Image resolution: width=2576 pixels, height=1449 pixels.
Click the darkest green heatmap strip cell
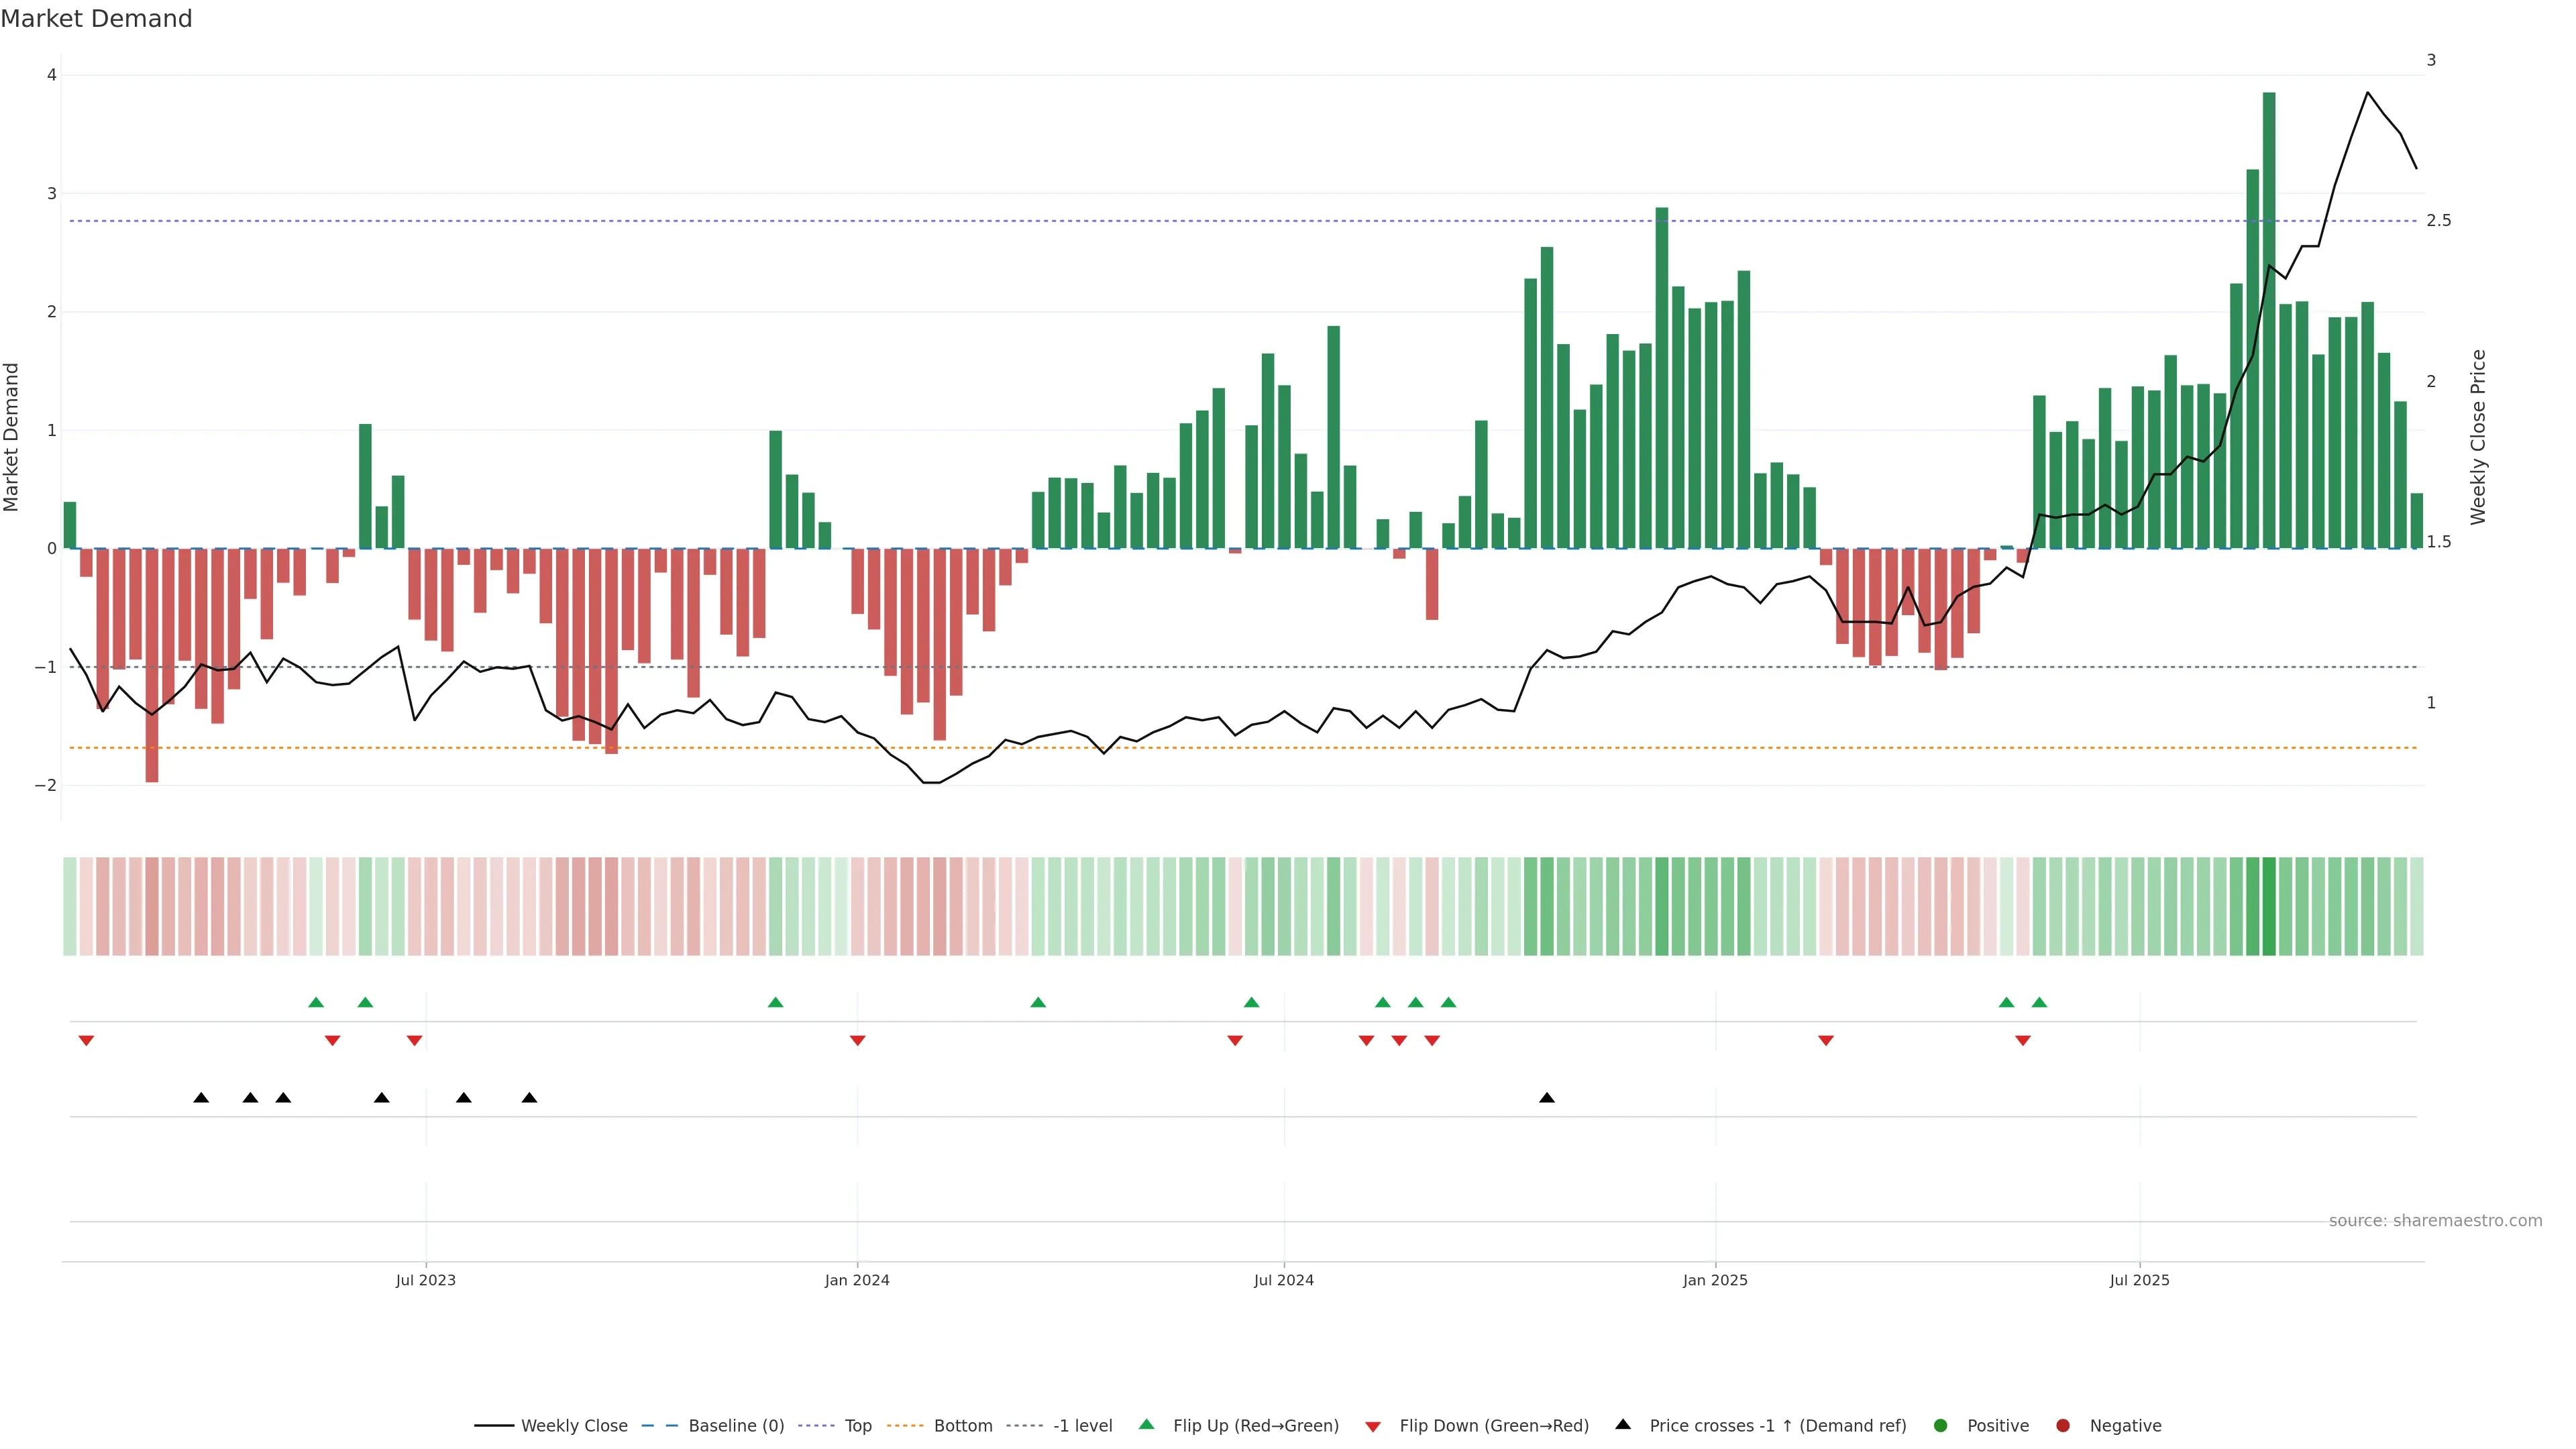pyautogui.click(x=2269, y=906)
